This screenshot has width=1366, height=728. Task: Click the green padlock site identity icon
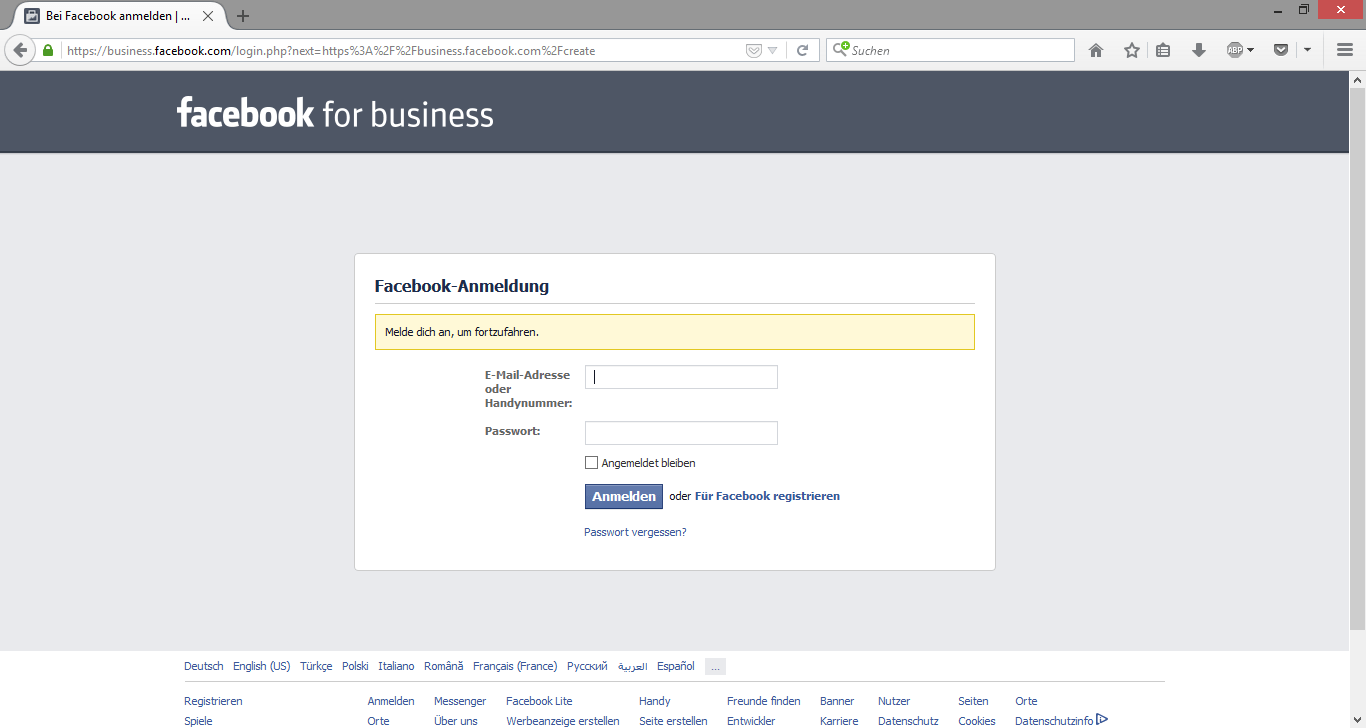pos(48,50)
